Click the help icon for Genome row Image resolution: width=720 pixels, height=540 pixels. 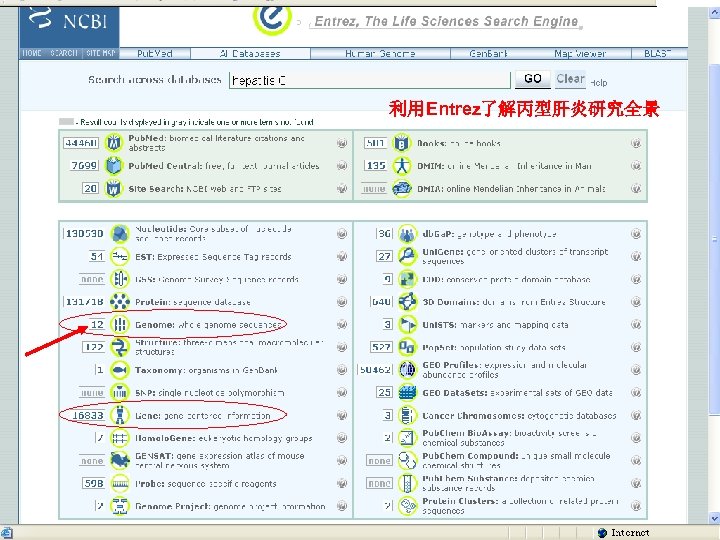tap(342, 324)
